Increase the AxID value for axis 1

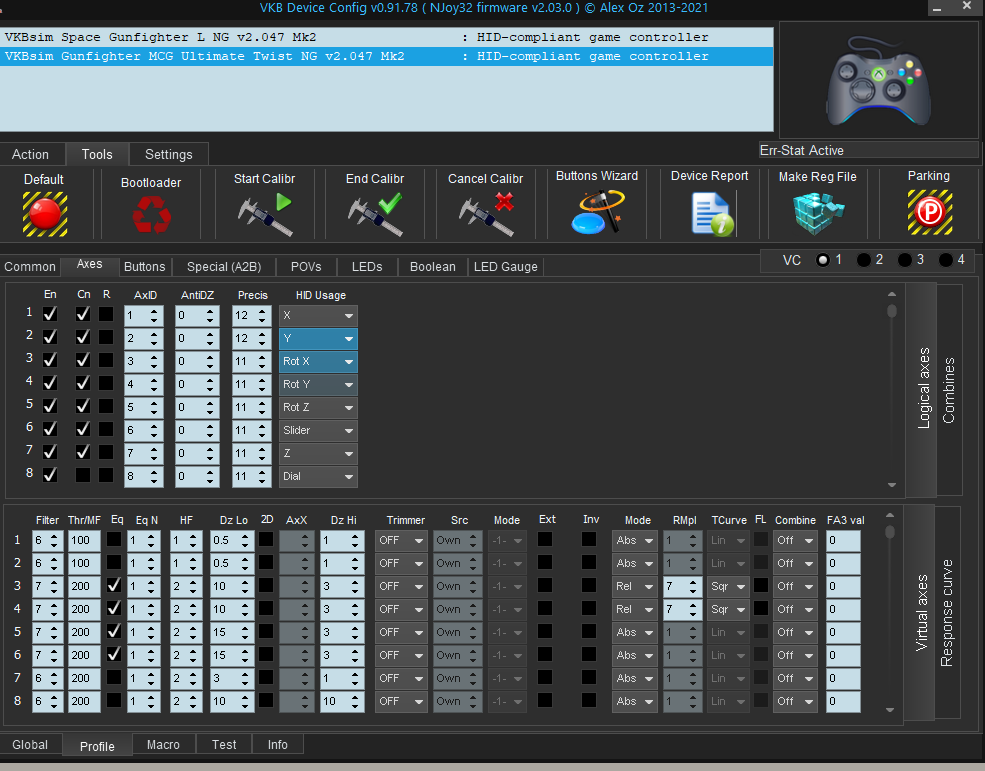coord(154,311)
